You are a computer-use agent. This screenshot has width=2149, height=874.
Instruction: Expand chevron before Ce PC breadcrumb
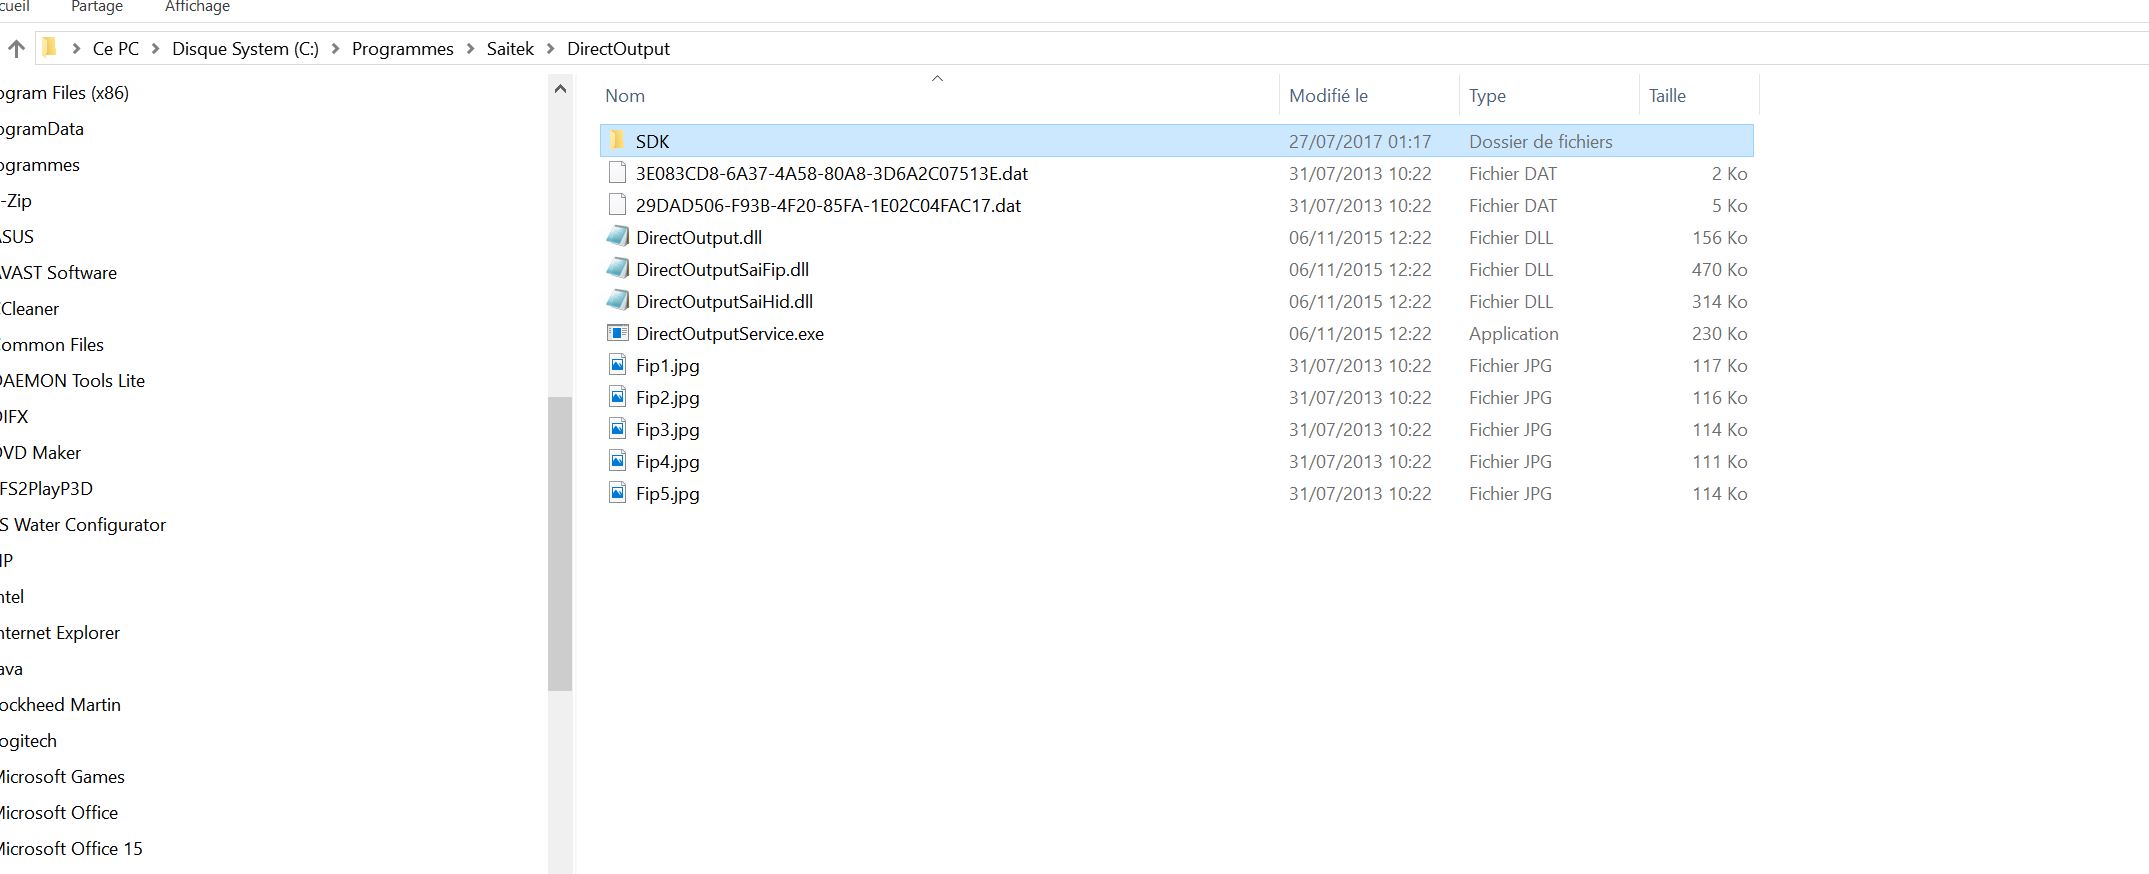76,48
